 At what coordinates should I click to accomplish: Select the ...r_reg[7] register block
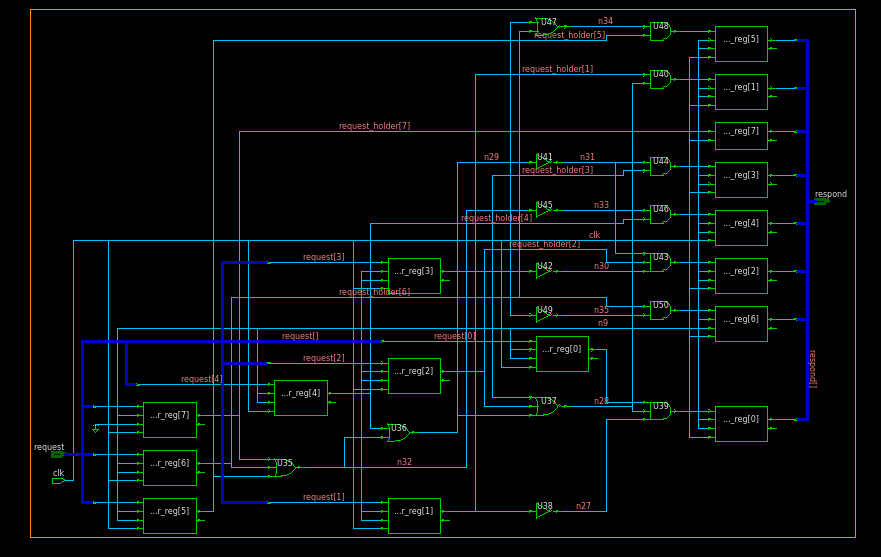169,420
